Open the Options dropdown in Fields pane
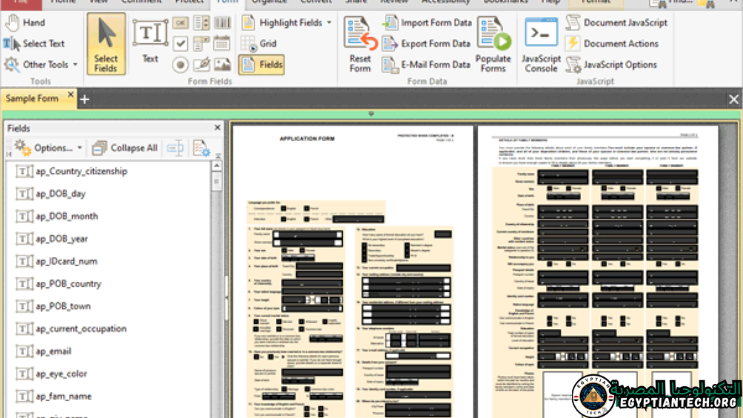The image size is (743, 418). (47, 148)
